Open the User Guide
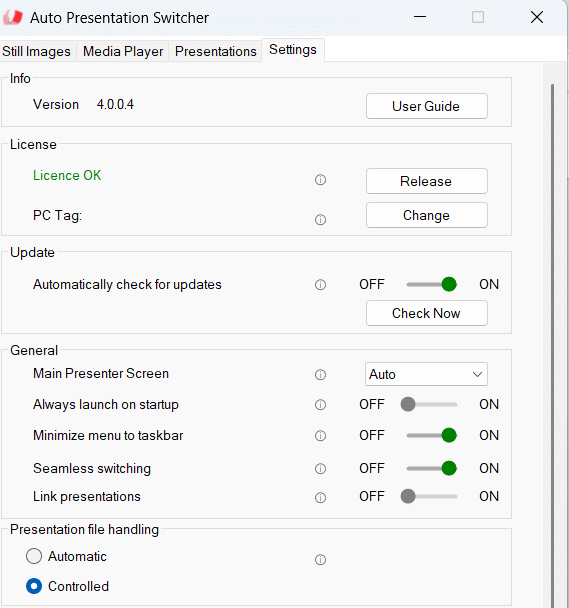The height and width of the screenshot is (608, 569). [427, 106]
